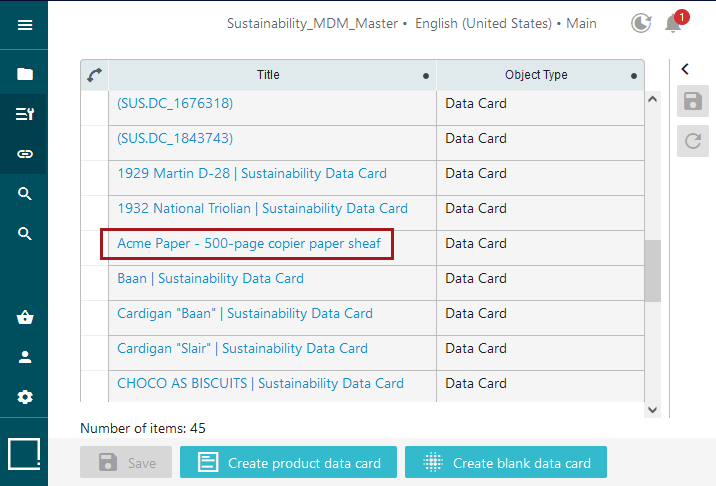716x486 pixels.
Task: Open the link icon in sidebar
Action: (x=25, y=154)
